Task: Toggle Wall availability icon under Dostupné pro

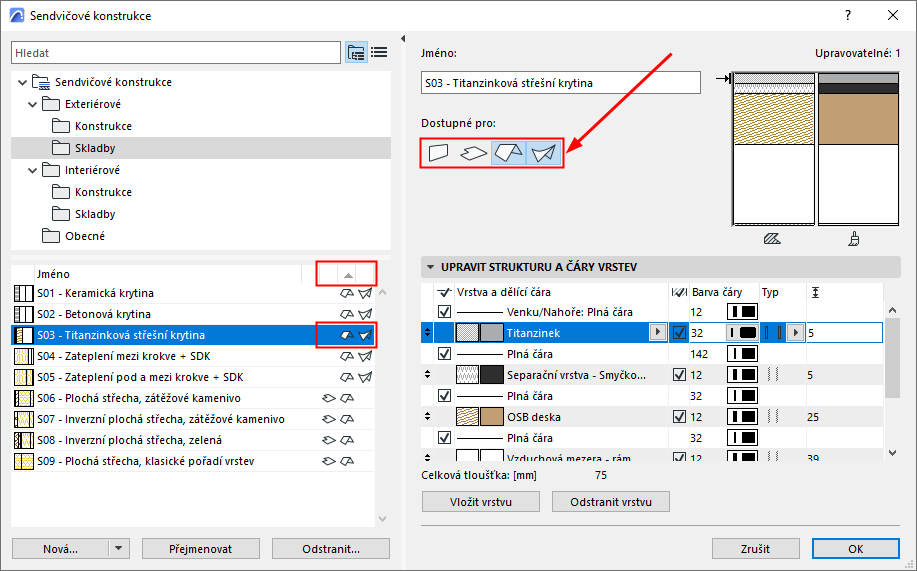Action: point(439,153)
